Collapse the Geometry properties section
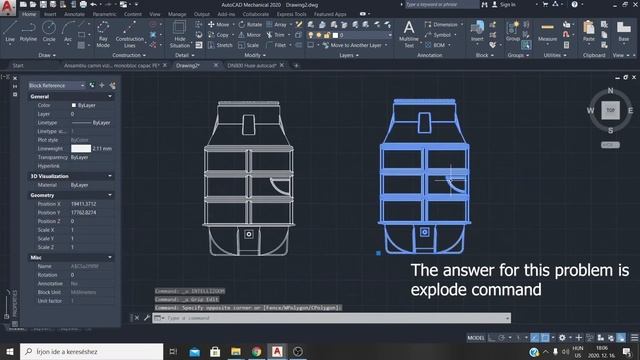 110,195
